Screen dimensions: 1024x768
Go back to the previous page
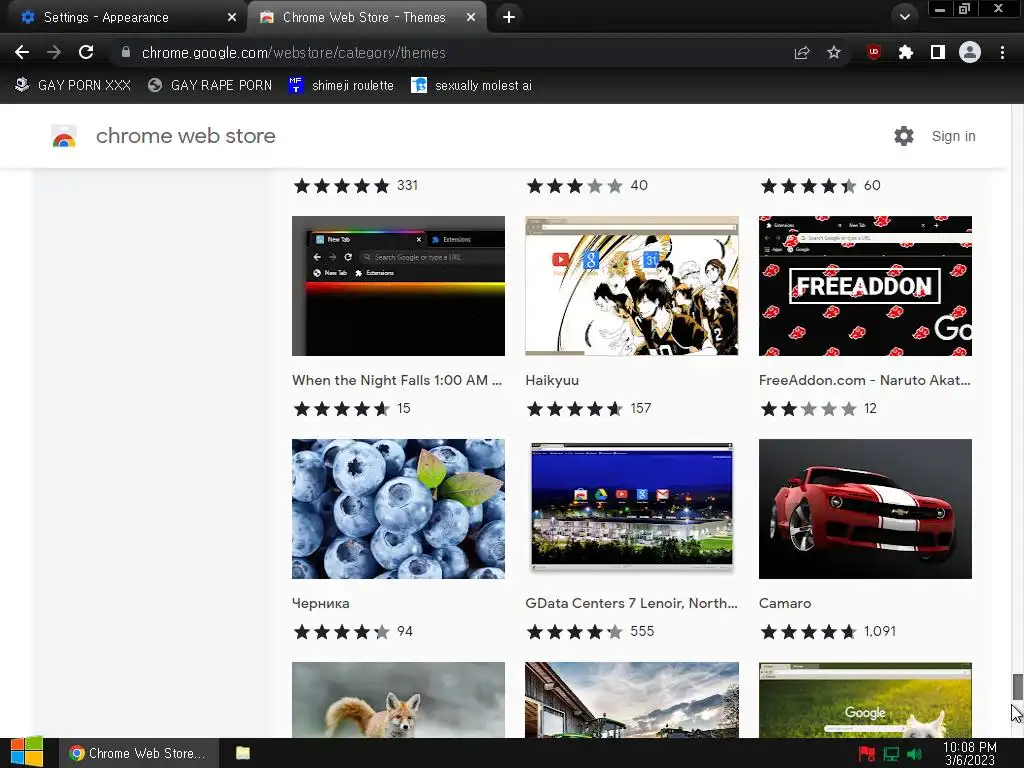22,52
